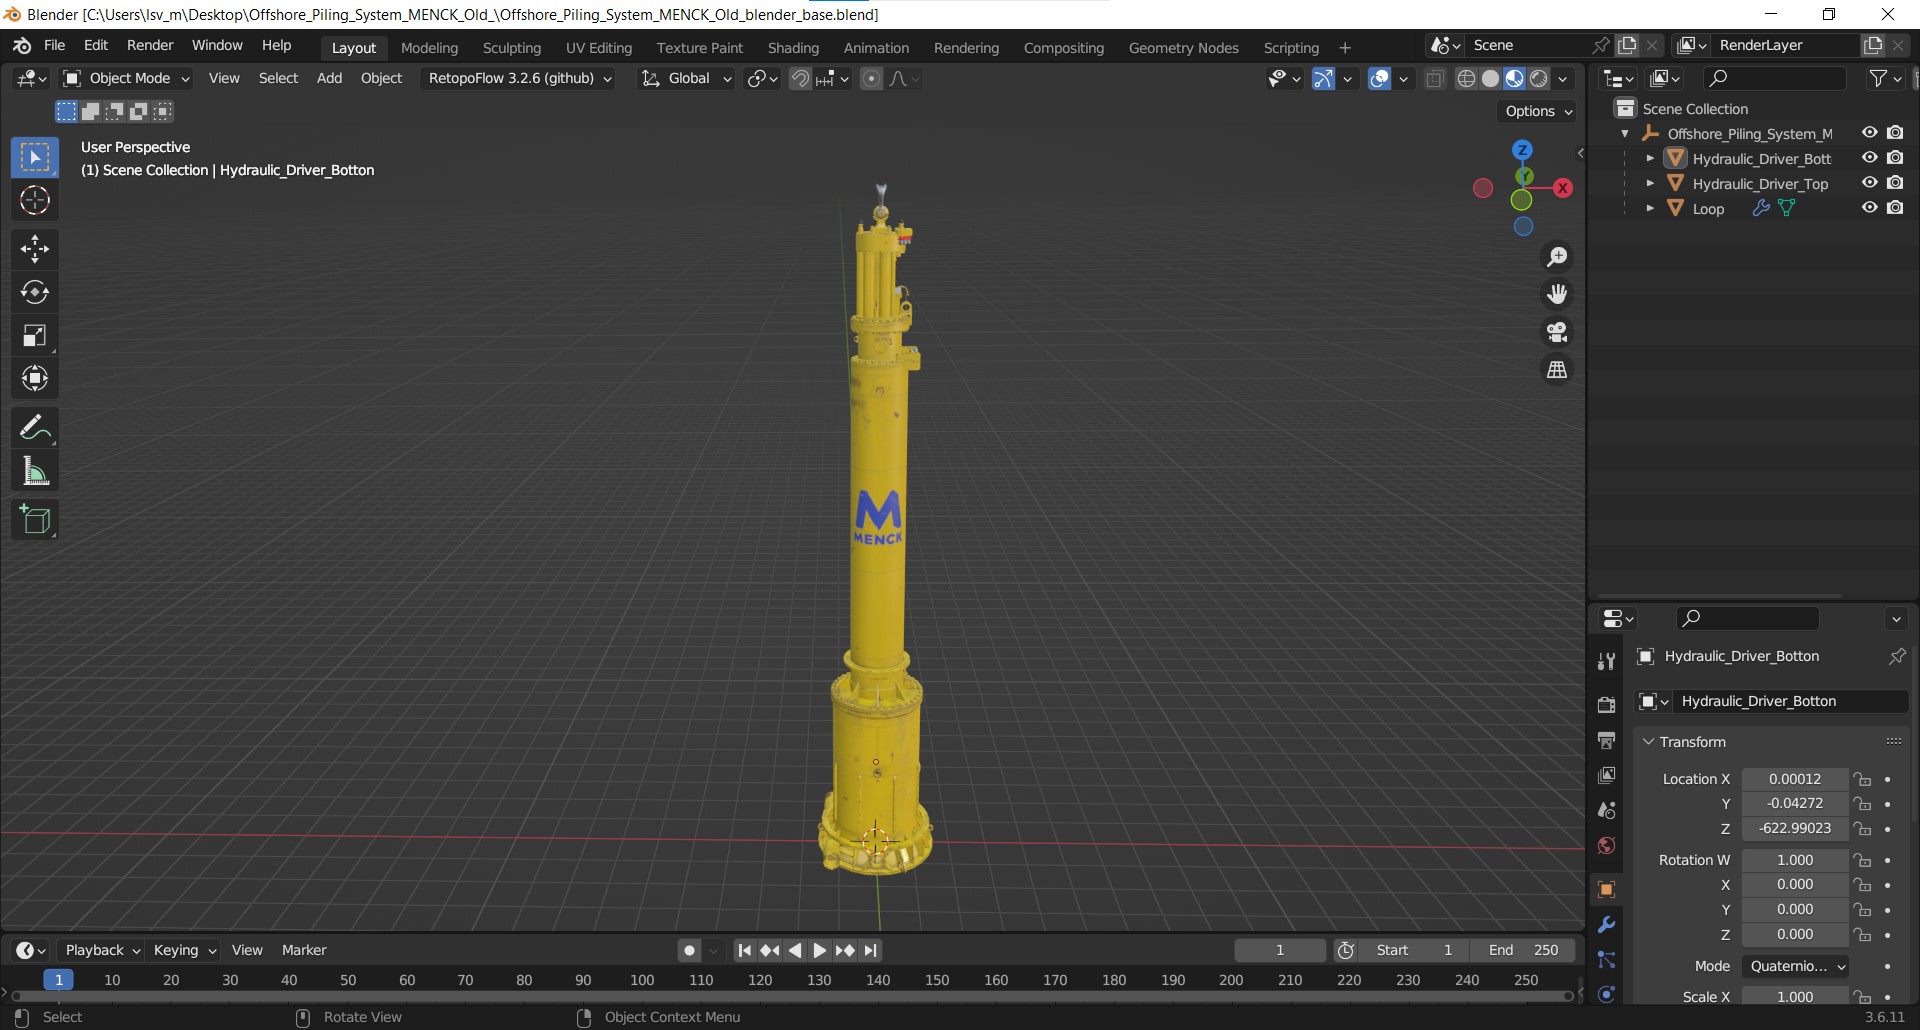Click the End frame 250 field

coord(1523,950)
